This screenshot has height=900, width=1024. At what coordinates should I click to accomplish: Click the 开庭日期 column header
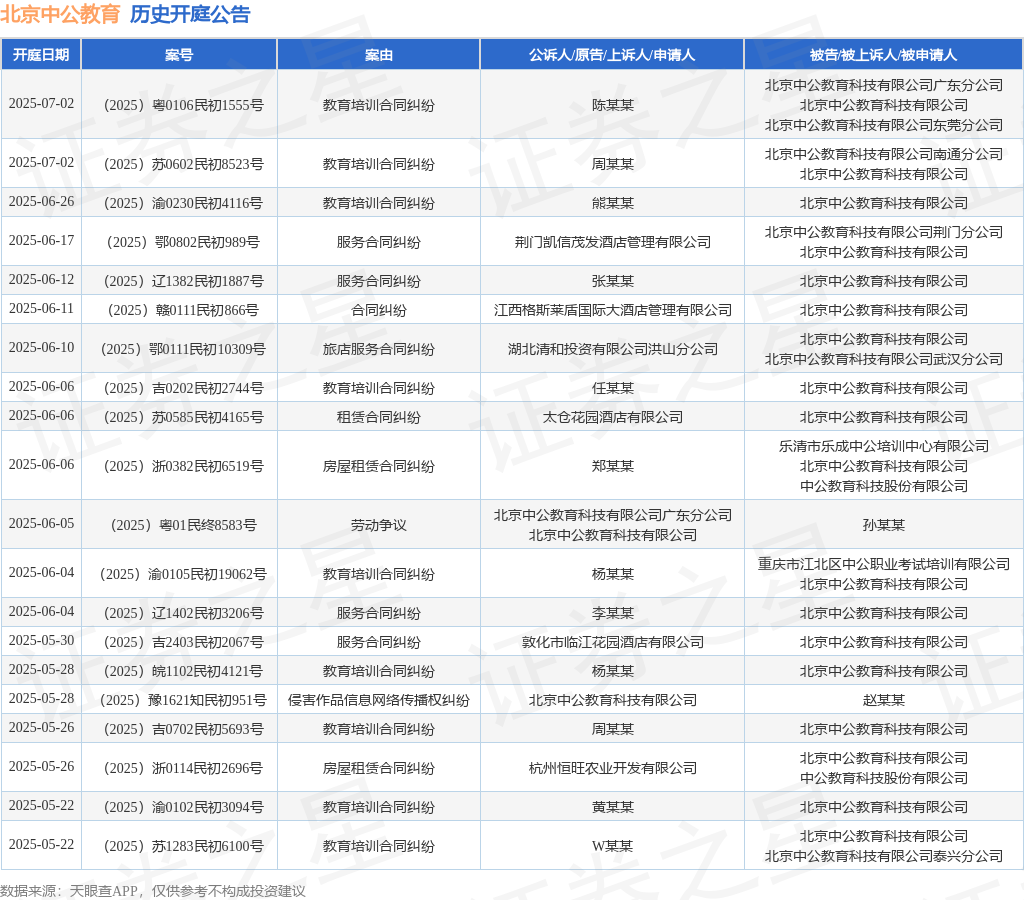click(41, 55)
